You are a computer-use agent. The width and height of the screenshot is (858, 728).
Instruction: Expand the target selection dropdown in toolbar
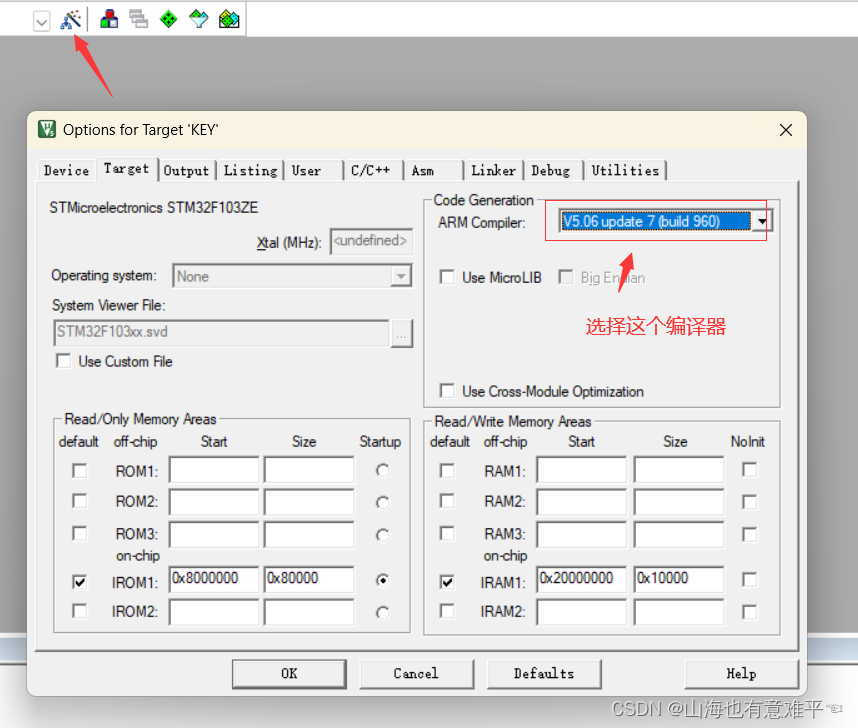42,21
